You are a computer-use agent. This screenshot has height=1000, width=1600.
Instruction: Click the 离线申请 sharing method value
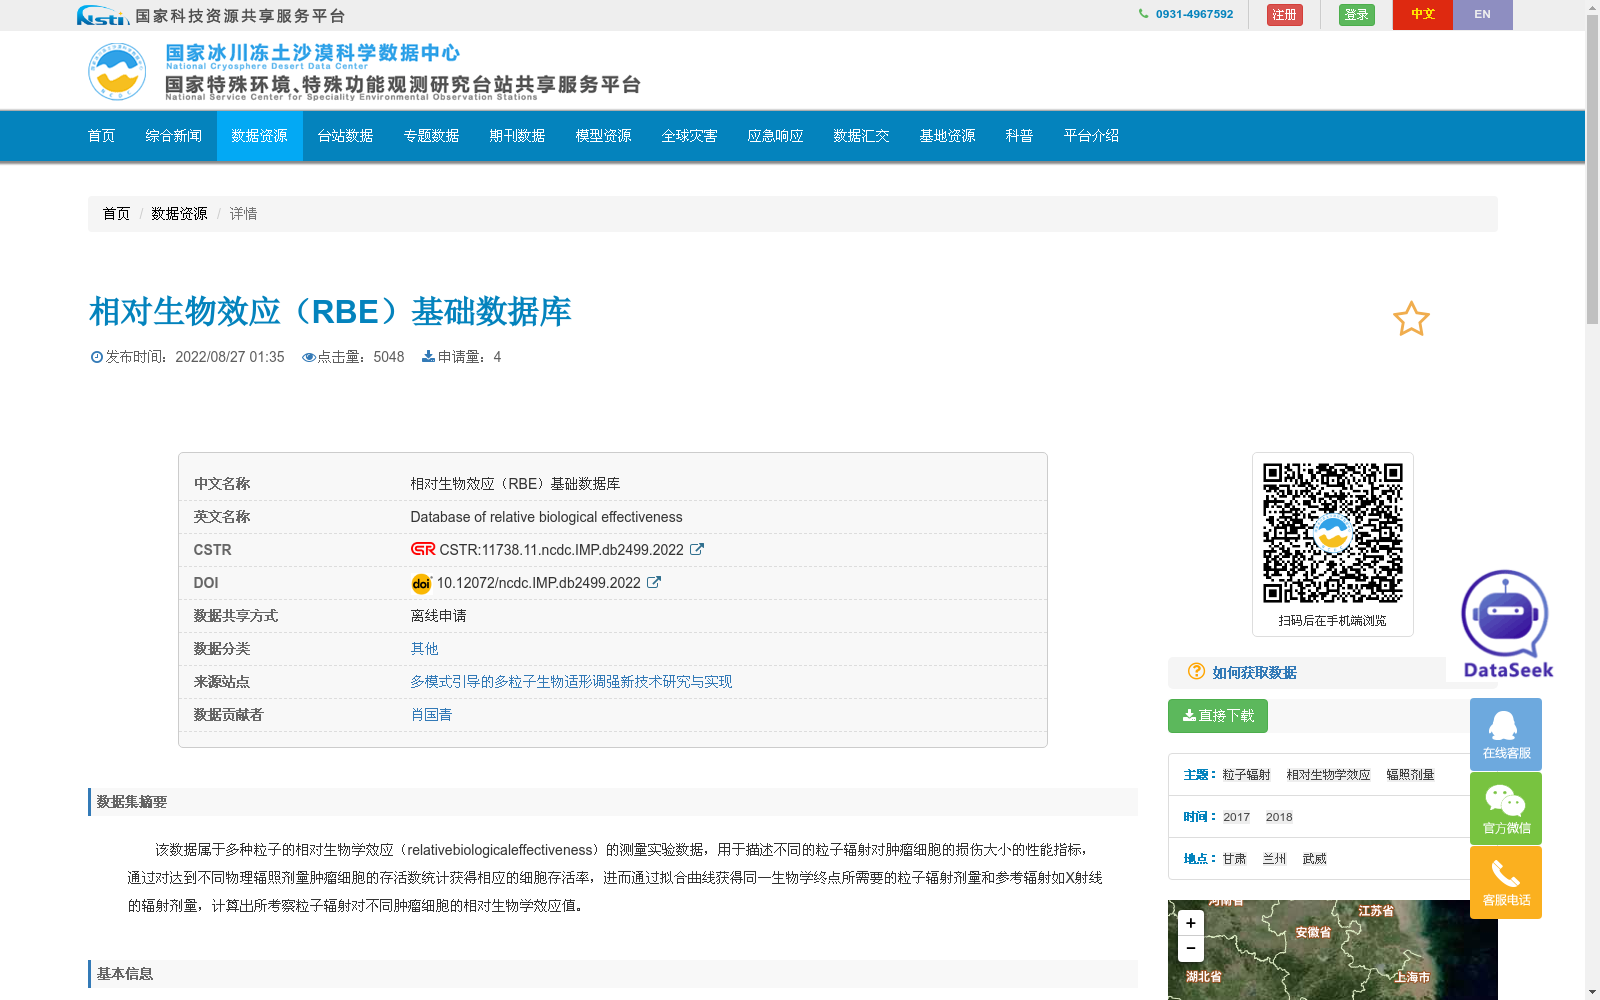tap(438, 615)
